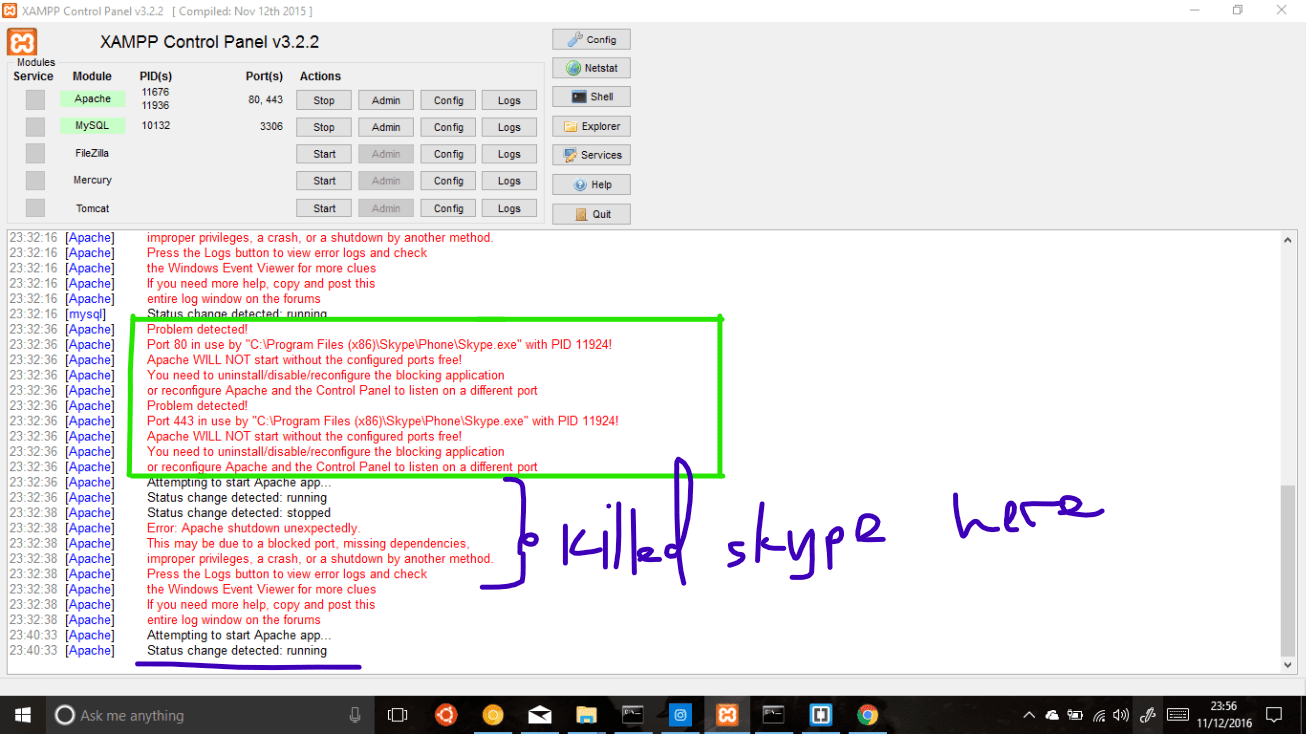
Task: Open MySQL Admin page
Action: point(386,127)
